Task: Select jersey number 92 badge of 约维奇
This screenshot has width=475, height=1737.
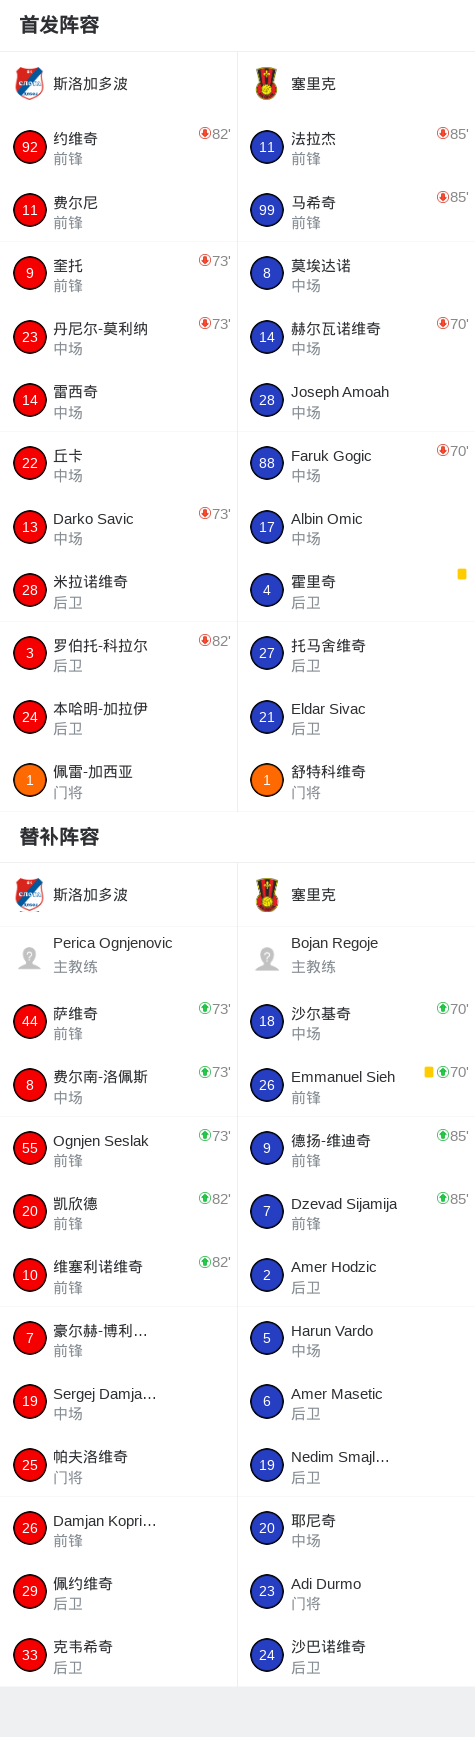Action: (x=30, y=147)
